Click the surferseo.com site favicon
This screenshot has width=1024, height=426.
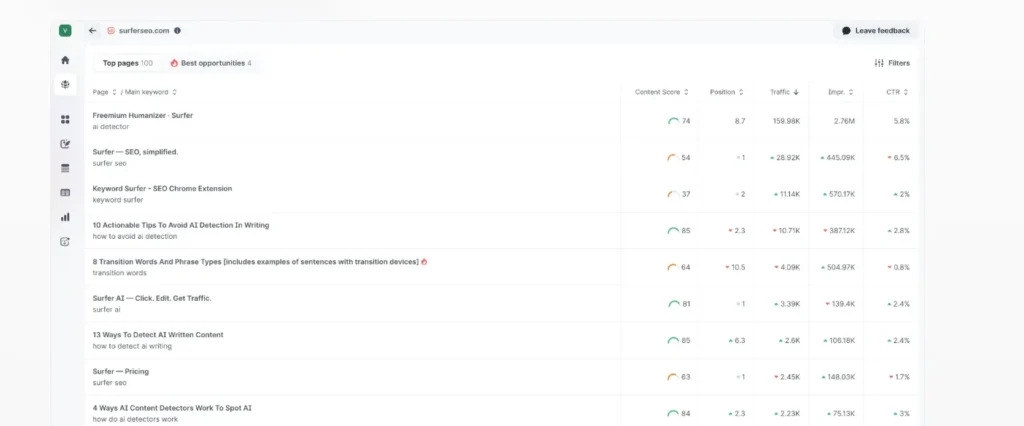[x=111, y=30]
